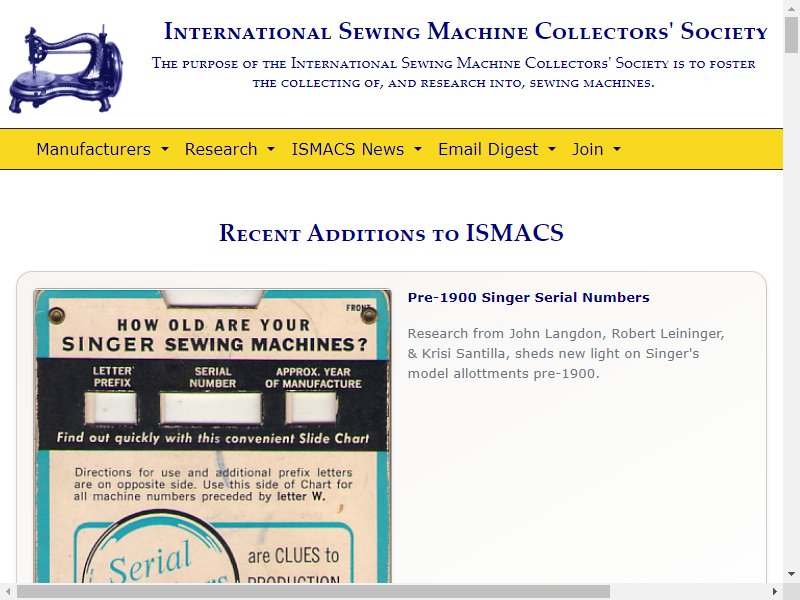
Task: Open the ISMACS News dropdown
Action: coord(357,149)
